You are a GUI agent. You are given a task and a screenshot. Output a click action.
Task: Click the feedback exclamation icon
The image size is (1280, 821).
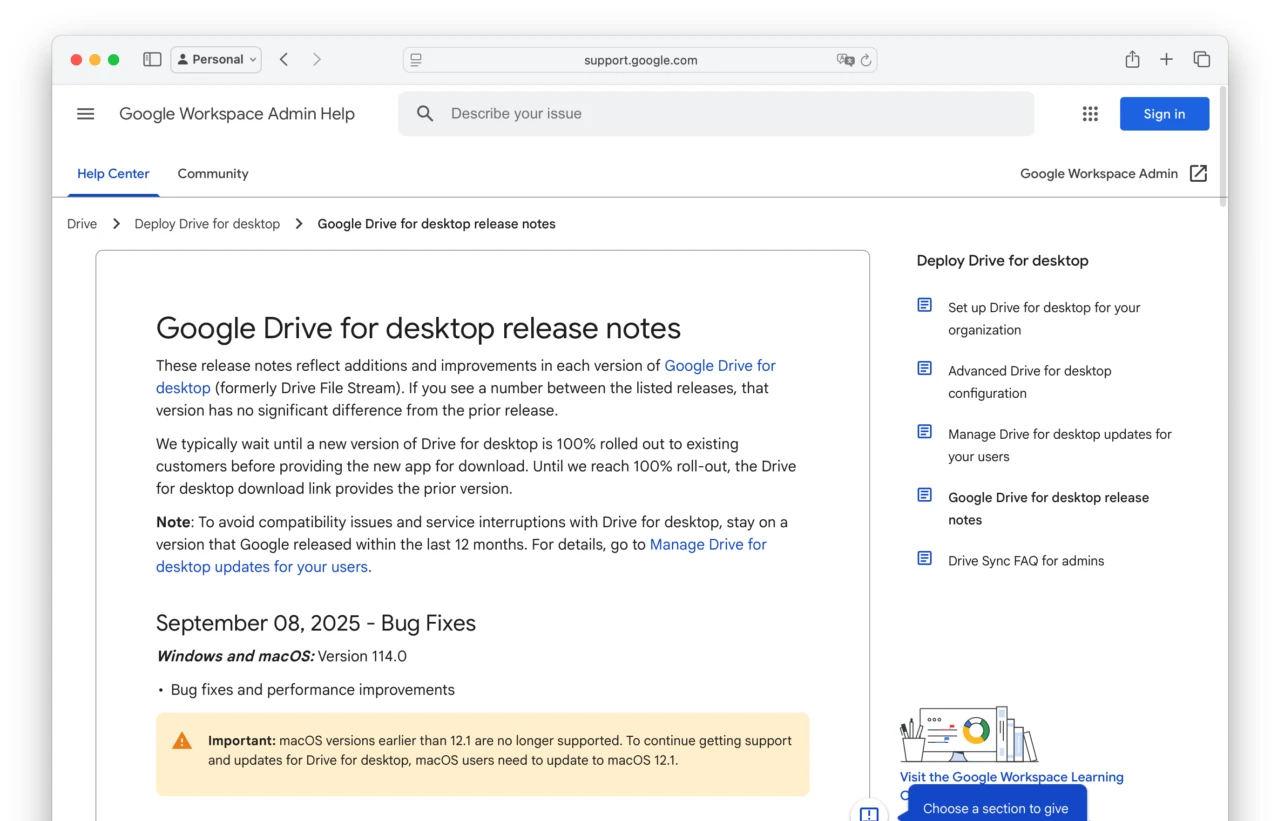tap(869, 812)
